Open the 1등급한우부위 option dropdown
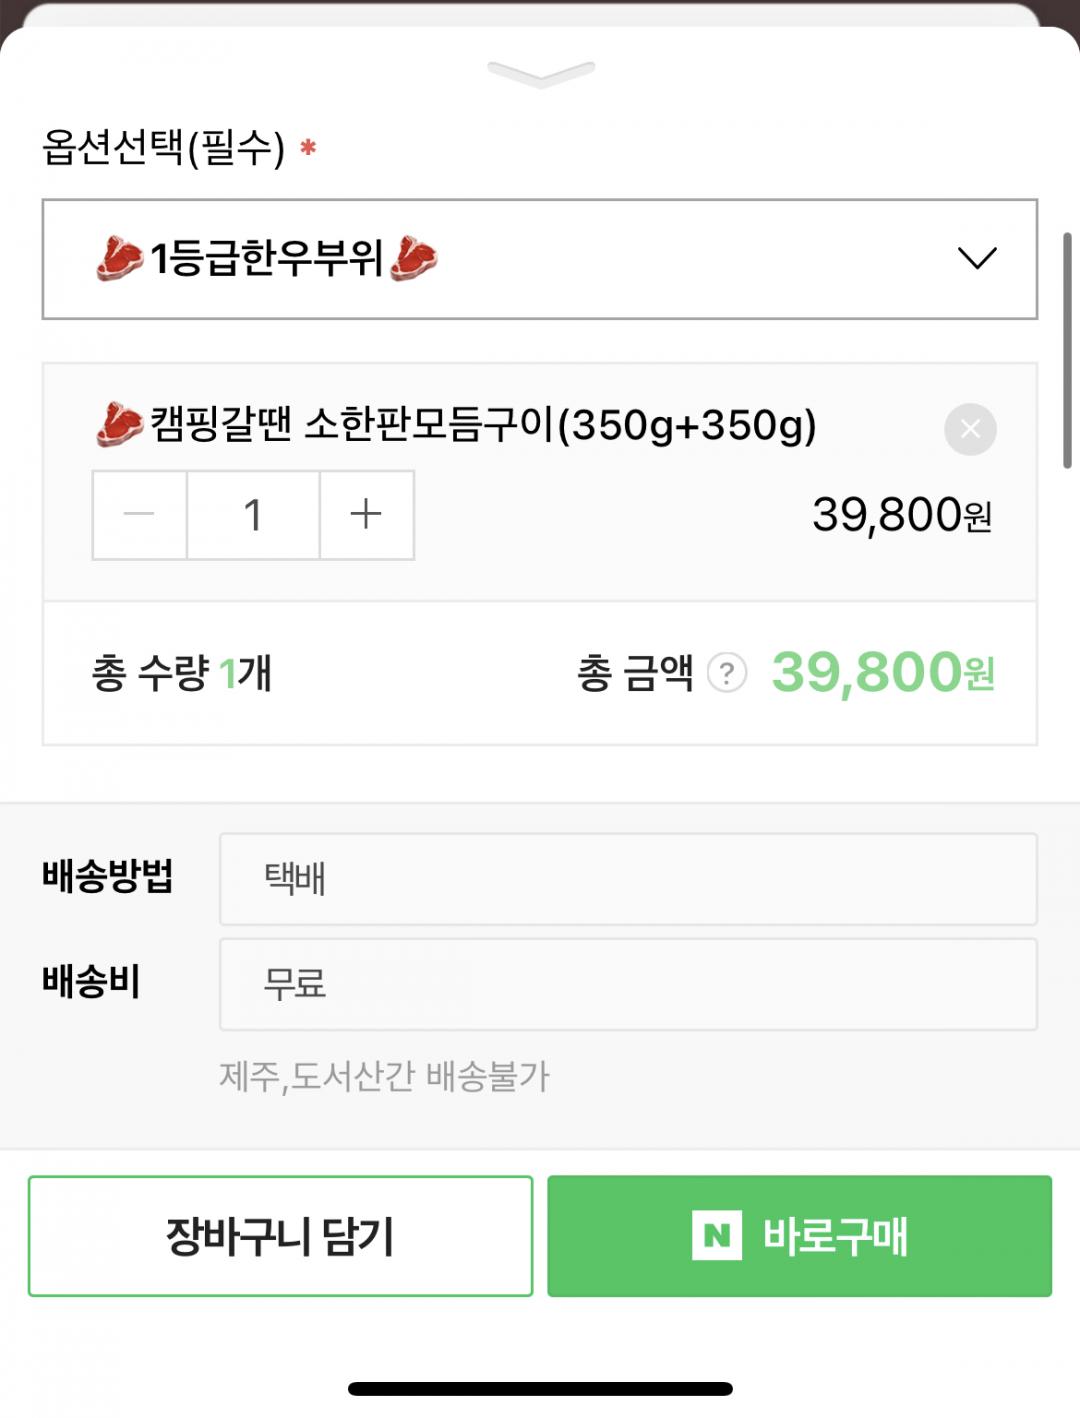This screenshot has width=1080, height=1418. [540, 259]
